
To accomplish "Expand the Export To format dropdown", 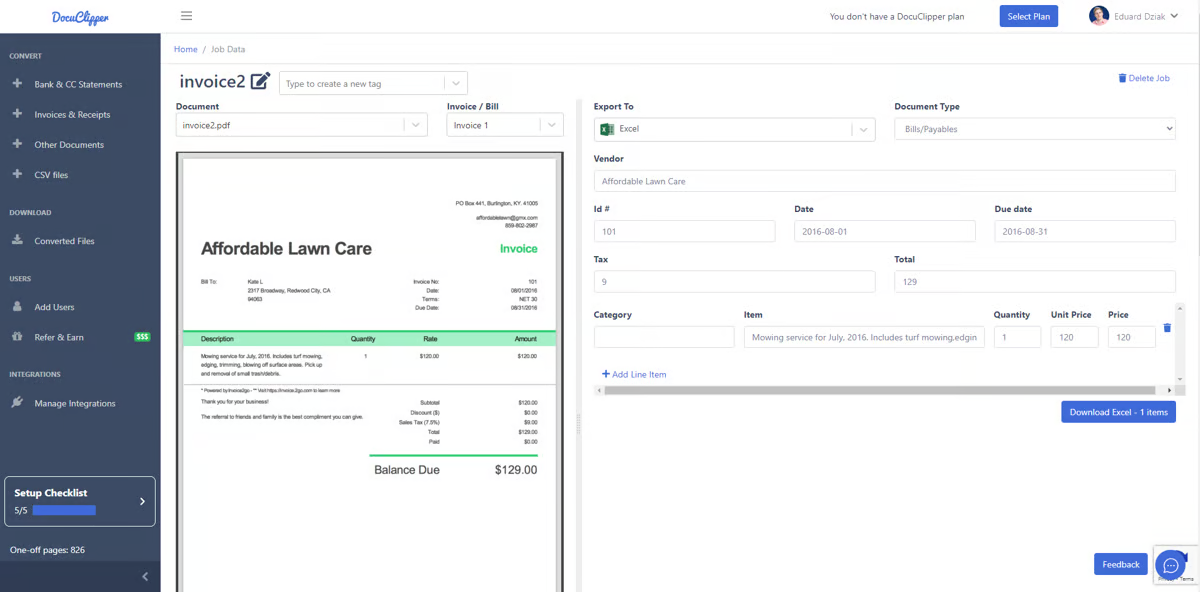I will point(862,128).
